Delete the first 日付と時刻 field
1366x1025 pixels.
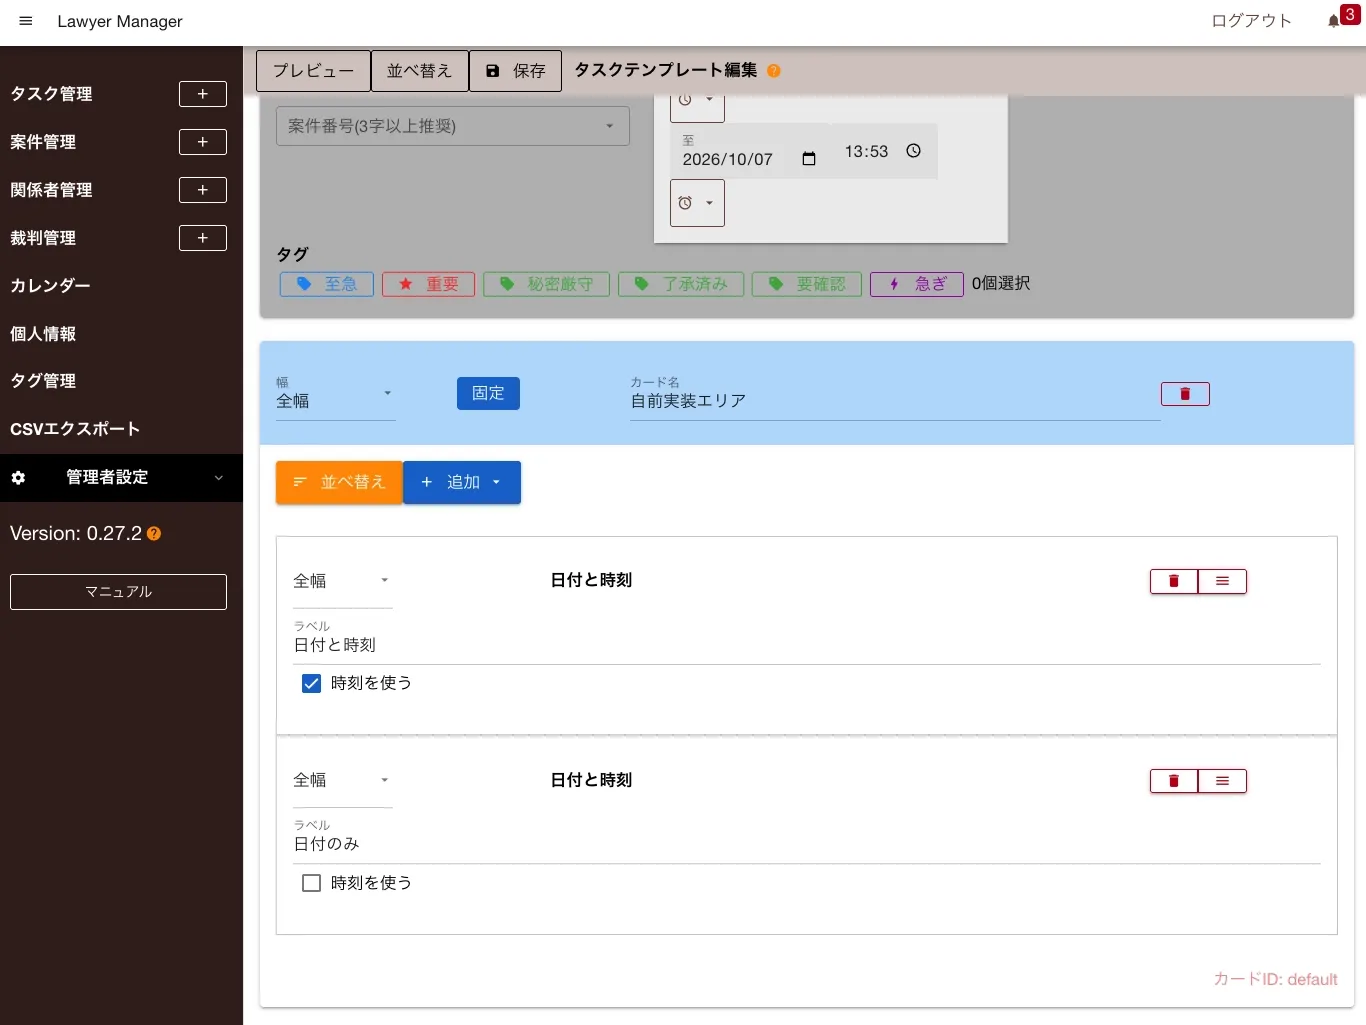[1174, 581]
